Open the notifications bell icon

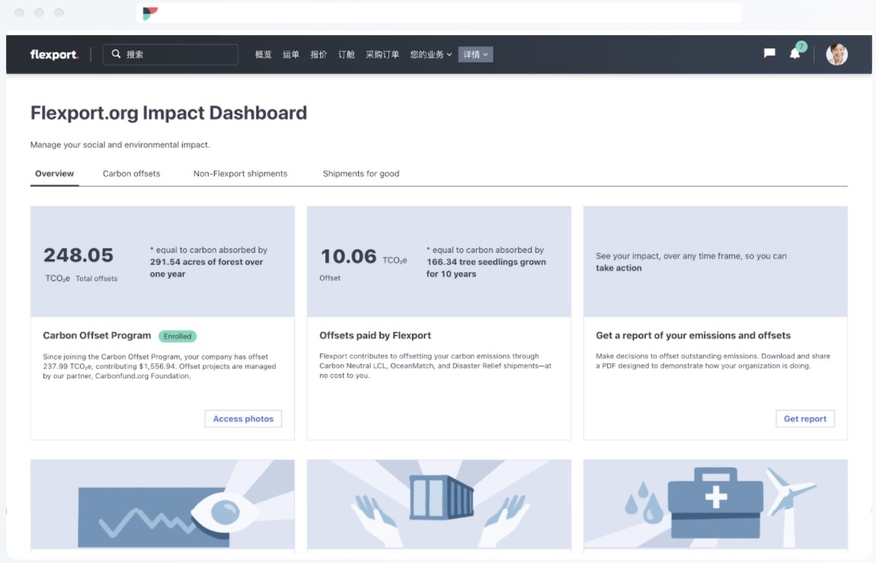coord(794,54)
